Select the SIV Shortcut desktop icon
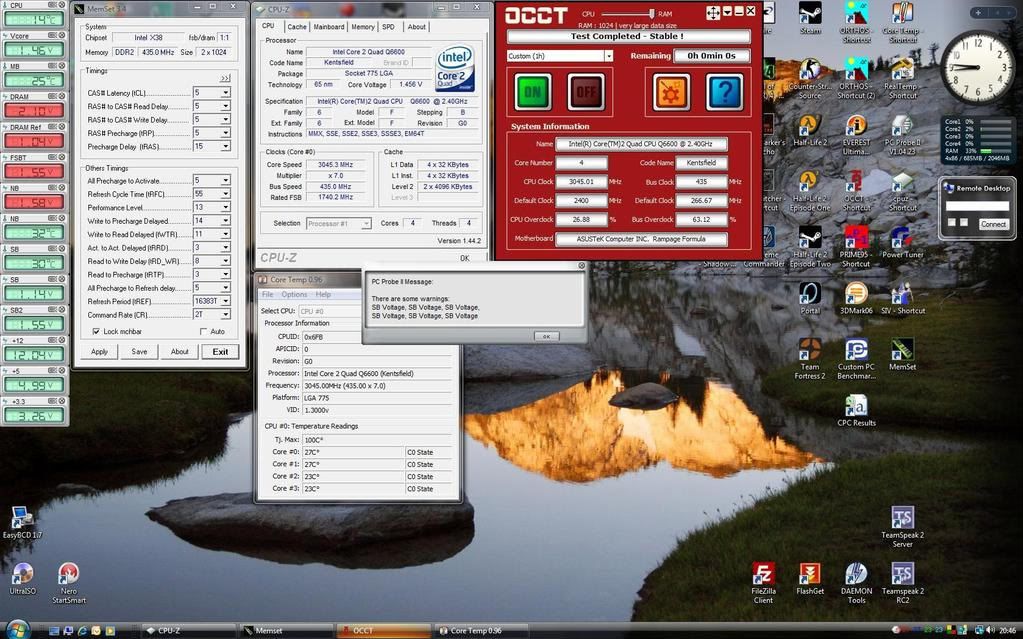 (x=902, y=298)
